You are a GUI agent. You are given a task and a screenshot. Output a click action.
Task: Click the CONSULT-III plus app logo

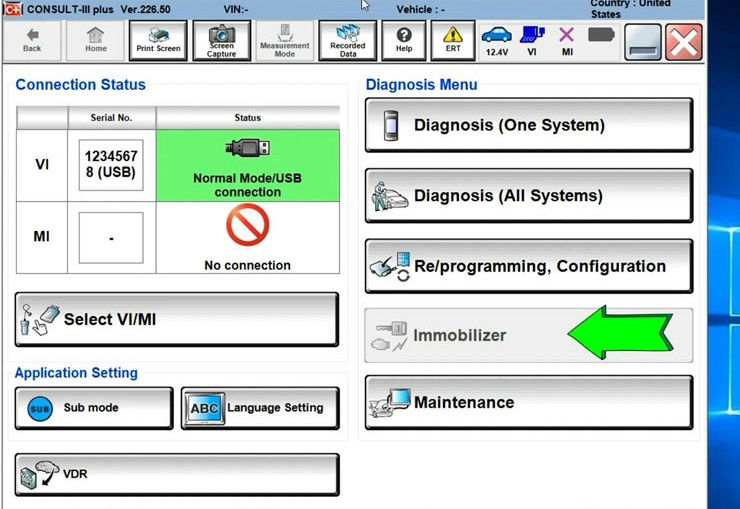[x=13, y=8]
